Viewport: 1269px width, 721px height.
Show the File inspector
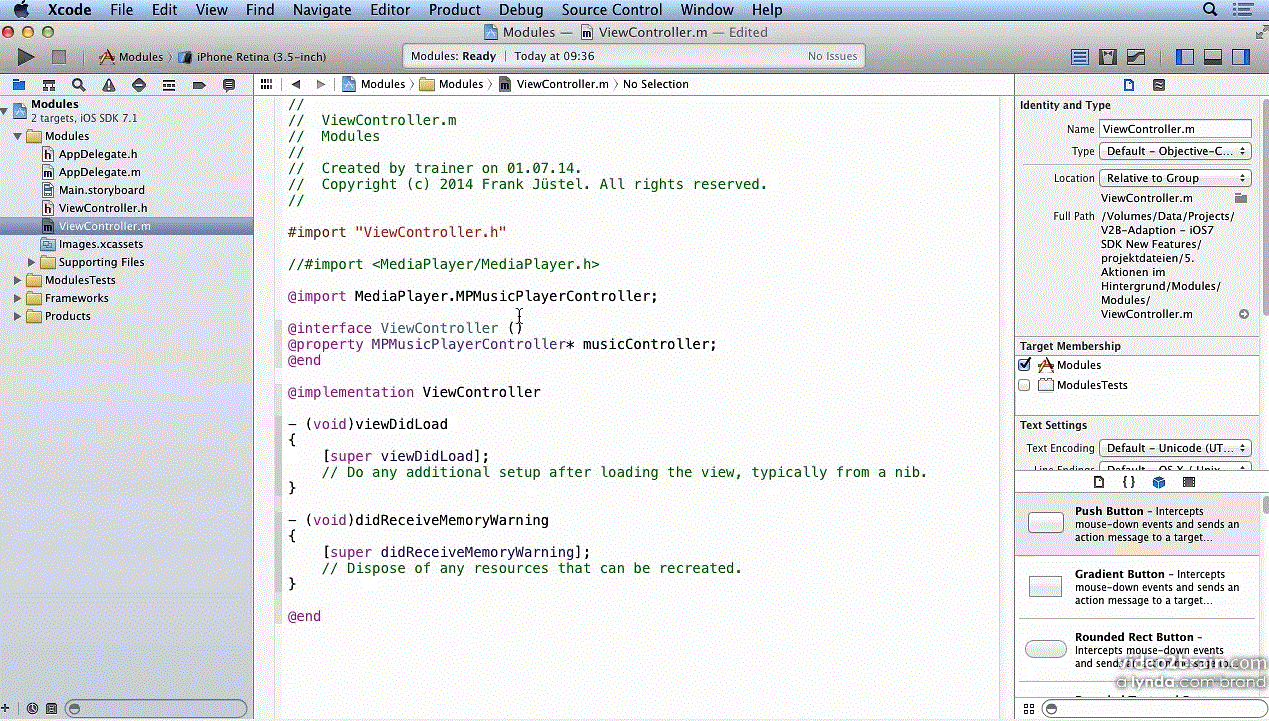[x=1129, y=85]
